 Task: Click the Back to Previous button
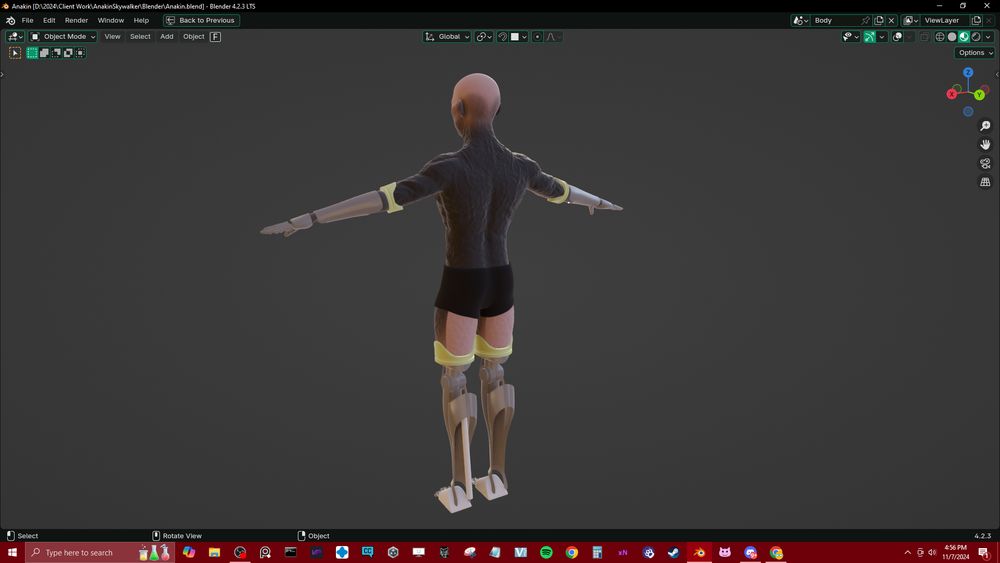(x=201, y=20)
